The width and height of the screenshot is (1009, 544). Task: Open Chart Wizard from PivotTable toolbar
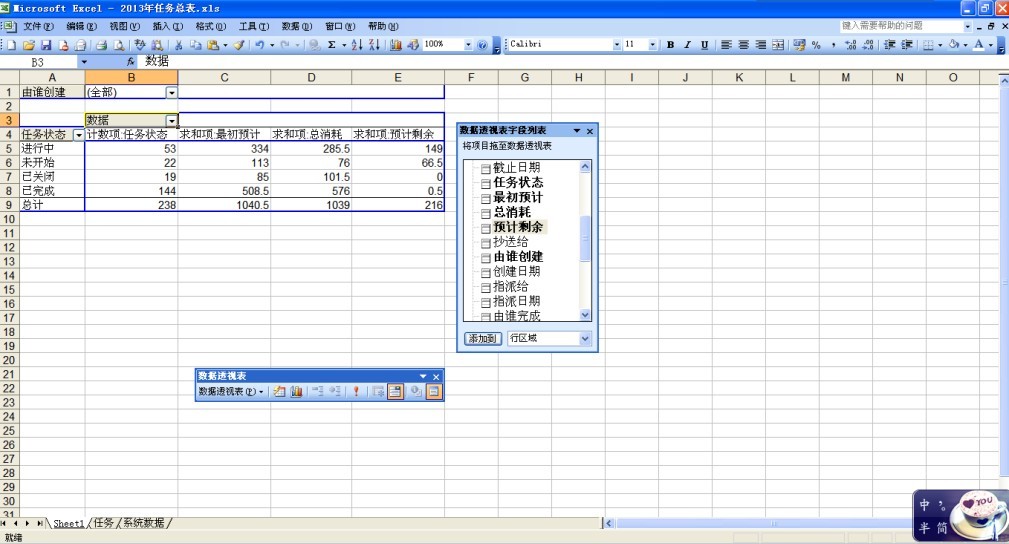(x=297, y=392)
